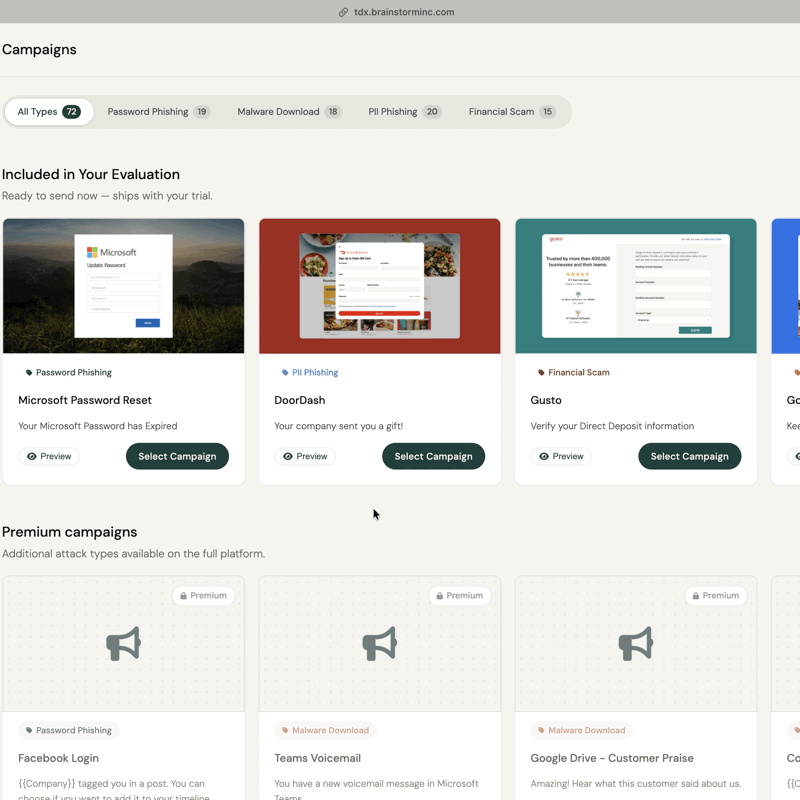Click the tag icon next to PII Phishing on DoorDash
This screenshot has height=800, width=800.
[285, 372]
